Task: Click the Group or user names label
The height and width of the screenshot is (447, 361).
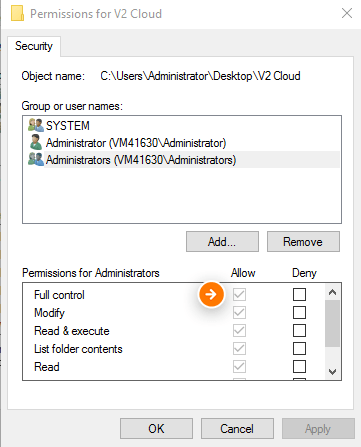Action: tap(72, 106)
